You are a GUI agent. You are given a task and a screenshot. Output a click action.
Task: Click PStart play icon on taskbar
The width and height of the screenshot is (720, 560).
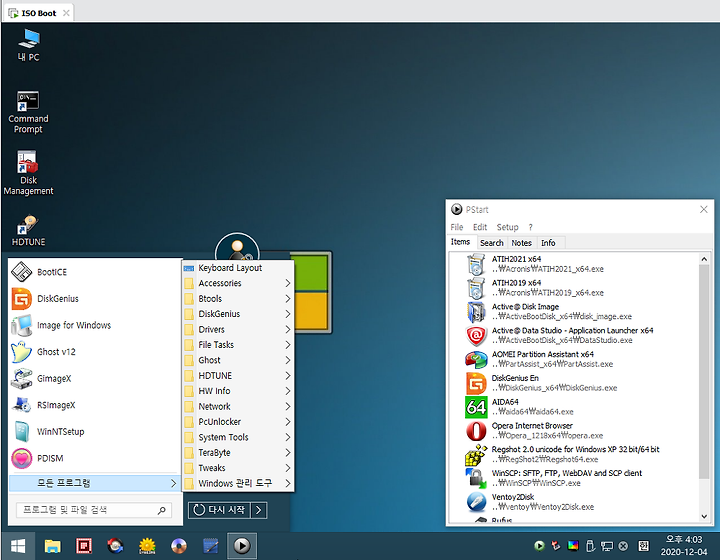click(x=242, y=546)
